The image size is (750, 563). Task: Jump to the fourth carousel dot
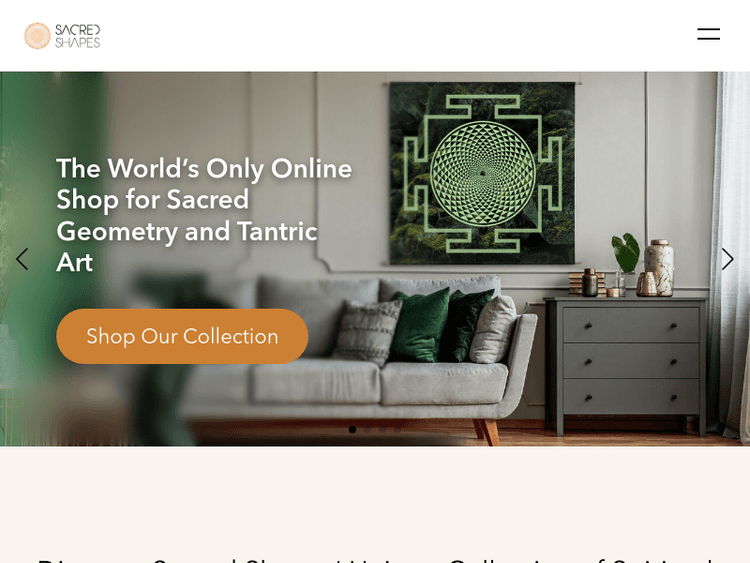click(397, 430)
